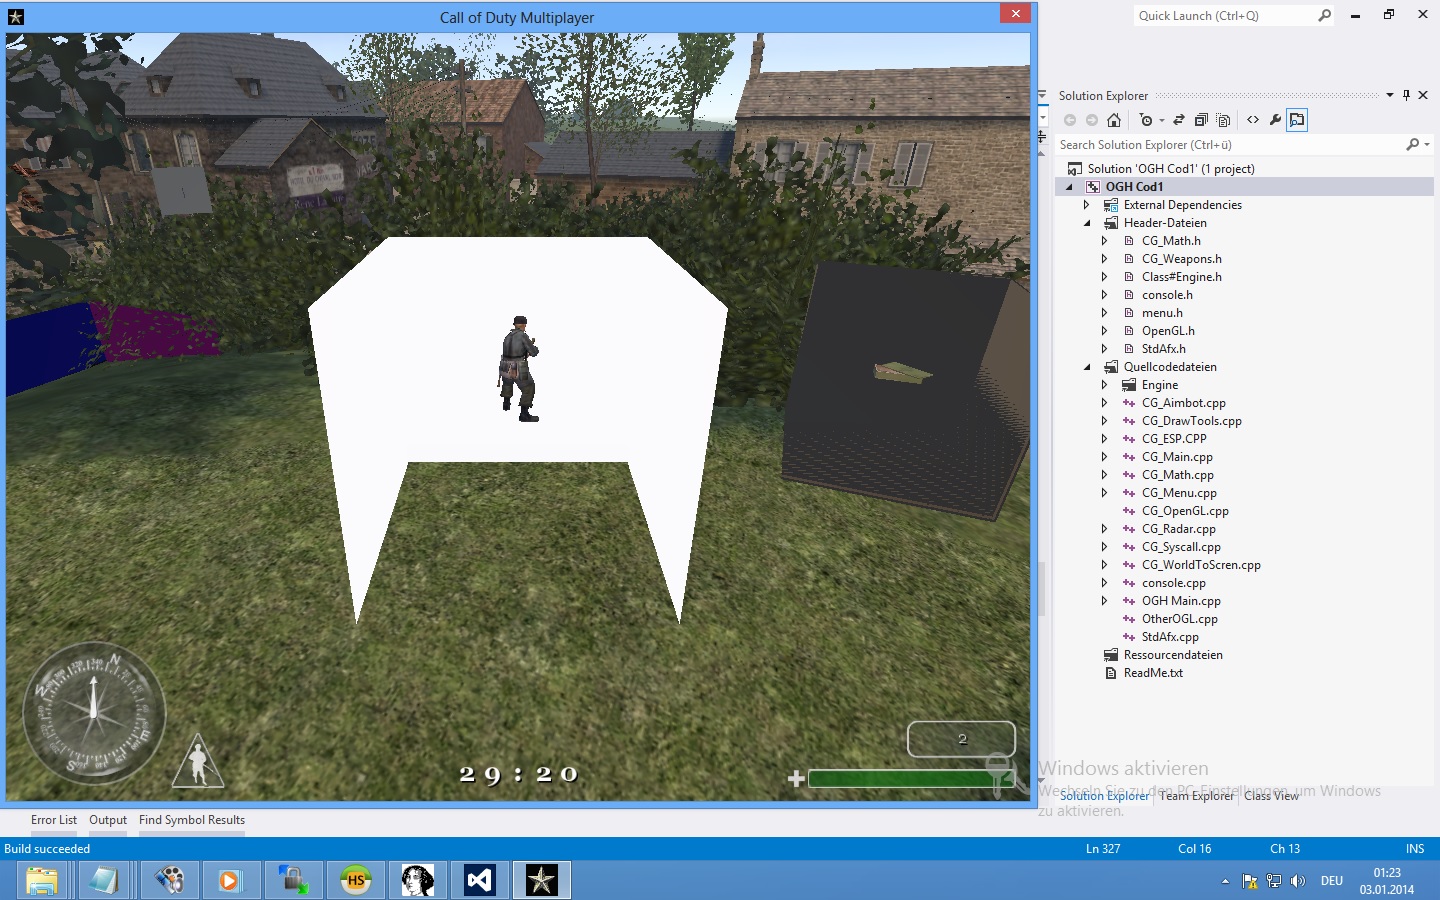Toggle Show All Files icon

[x=1223, y=120]
